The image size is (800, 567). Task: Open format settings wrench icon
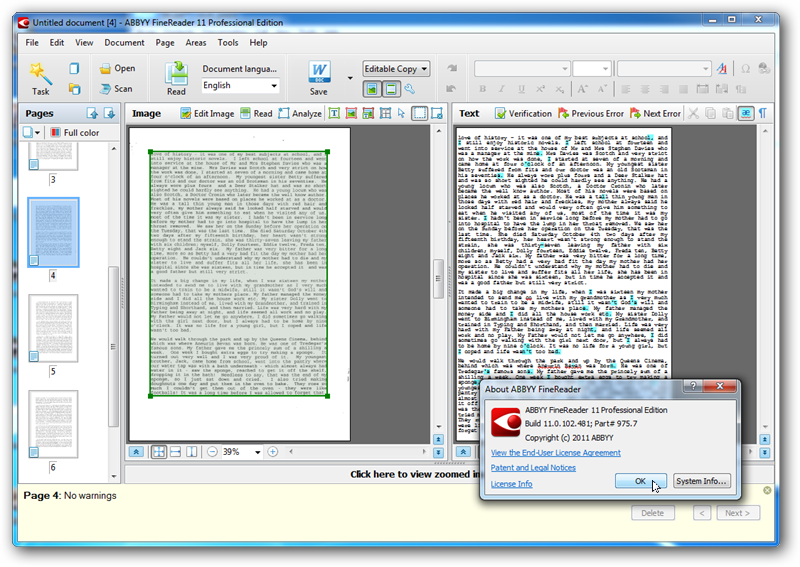[x=410, y=89]
